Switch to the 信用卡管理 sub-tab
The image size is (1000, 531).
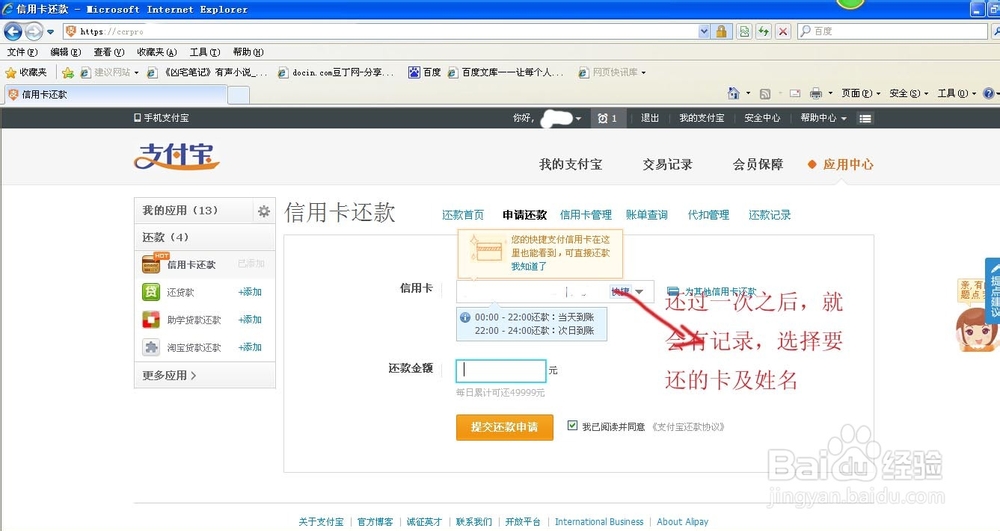coord(585,215)
